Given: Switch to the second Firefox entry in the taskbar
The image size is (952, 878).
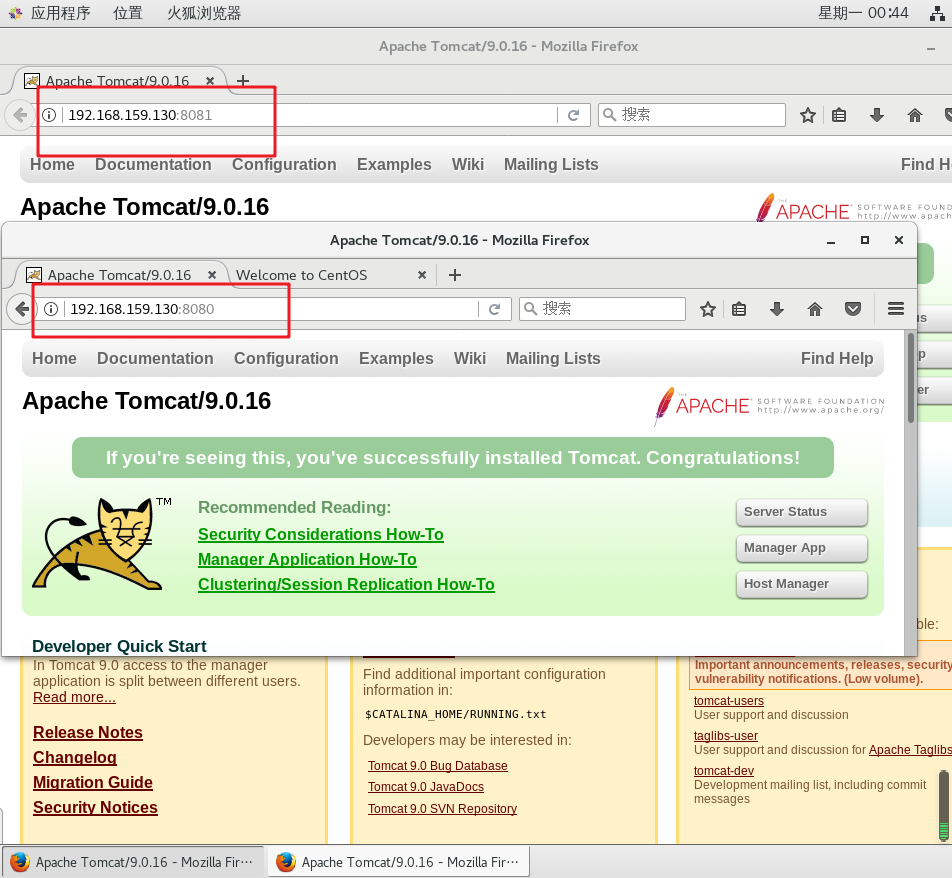Looking at the screenshot, I should [399, 862].
